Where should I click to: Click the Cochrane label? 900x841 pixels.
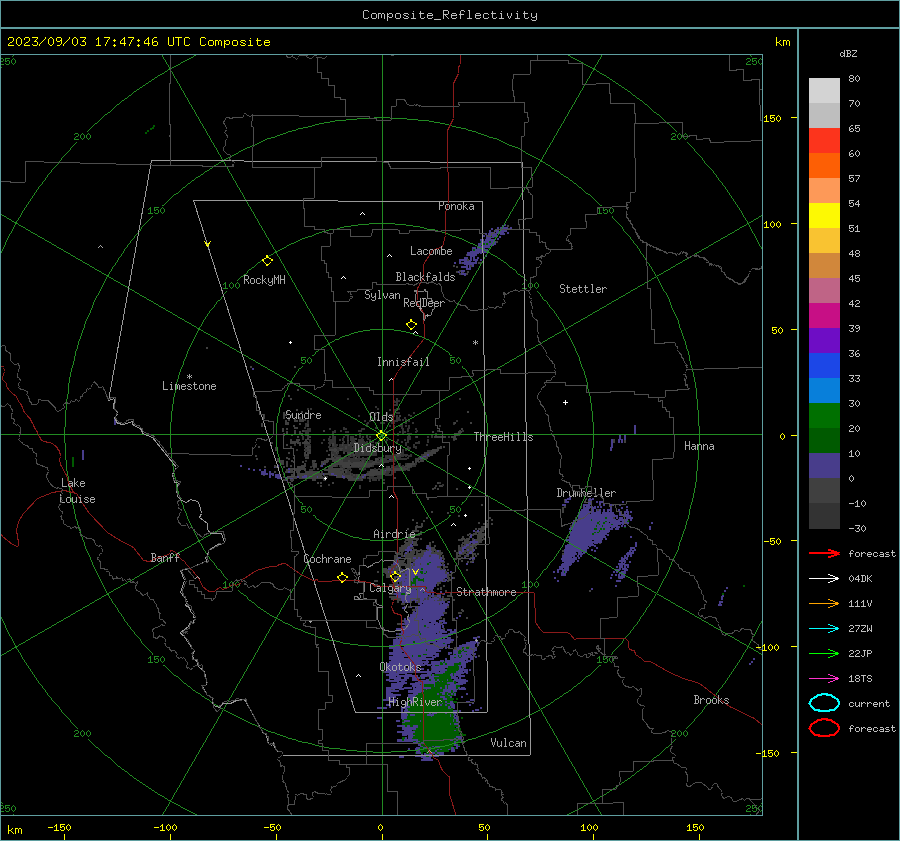coord(327,559)
